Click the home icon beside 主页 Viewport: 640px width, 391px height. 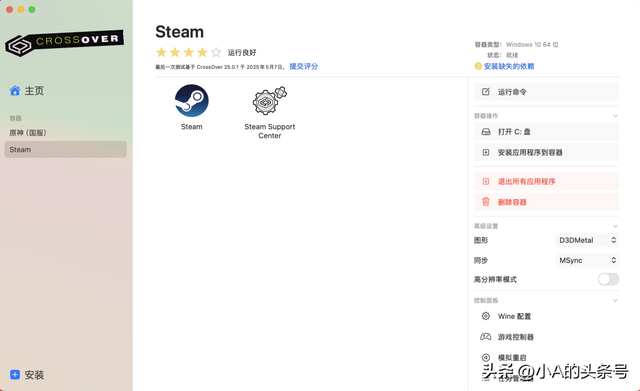15,91
